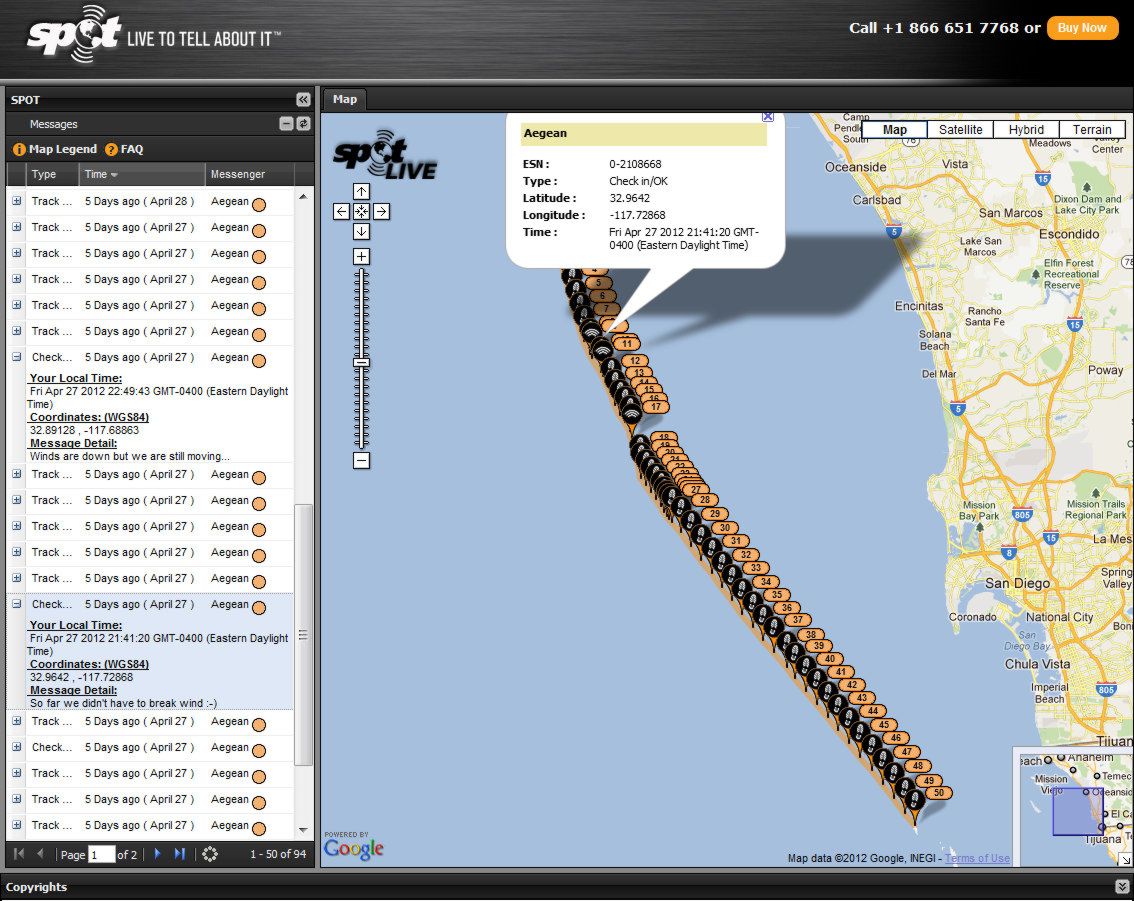Collapse the 22:49:43 Check-in row
This screenshot has width=1134, height=901.
[x=17, y=357]
